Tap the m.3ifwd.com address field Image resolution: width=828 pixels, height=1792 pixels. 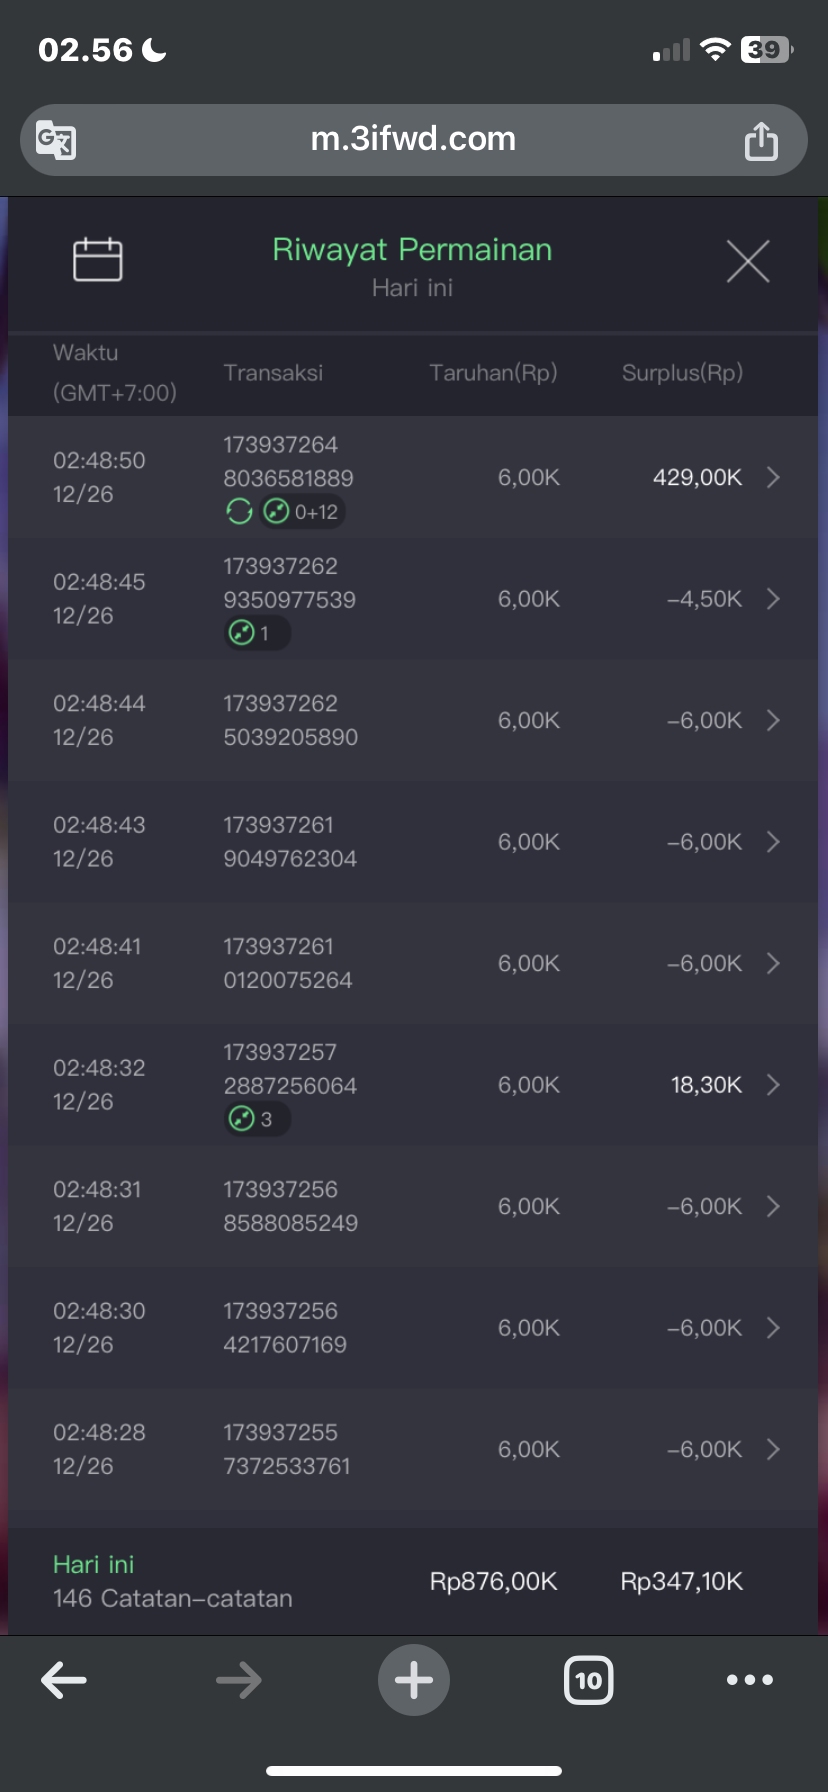tap(413, 139)
